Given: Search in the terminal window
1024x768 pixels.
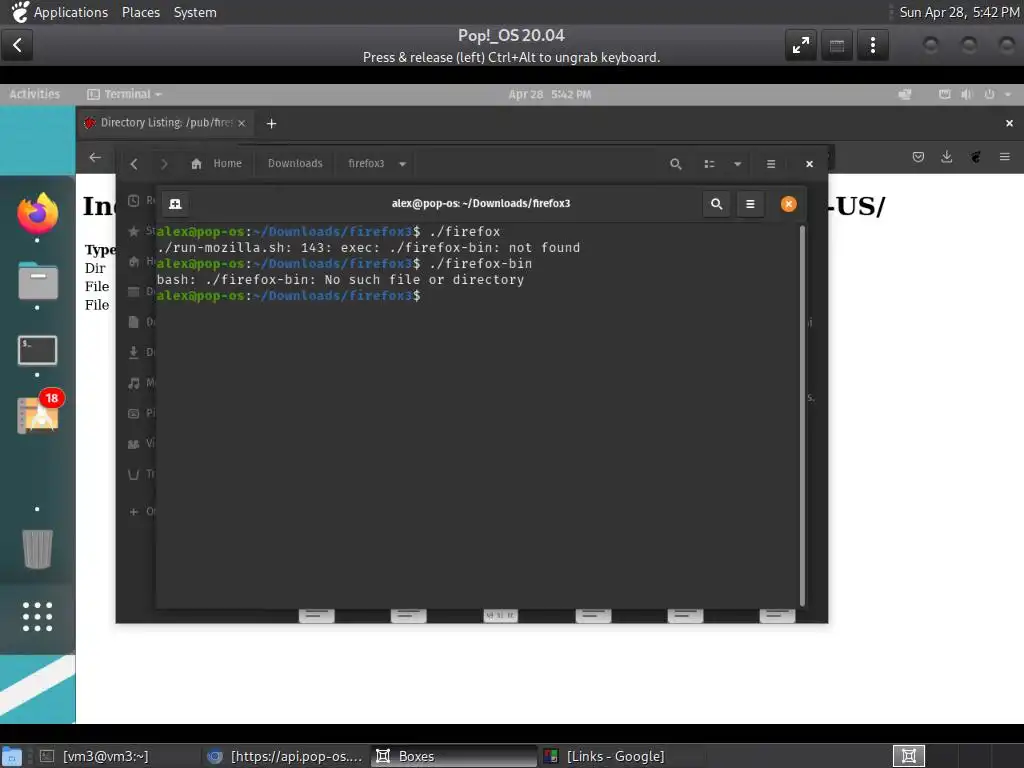Looking at the screenshot, I should [x=716, y=204].
